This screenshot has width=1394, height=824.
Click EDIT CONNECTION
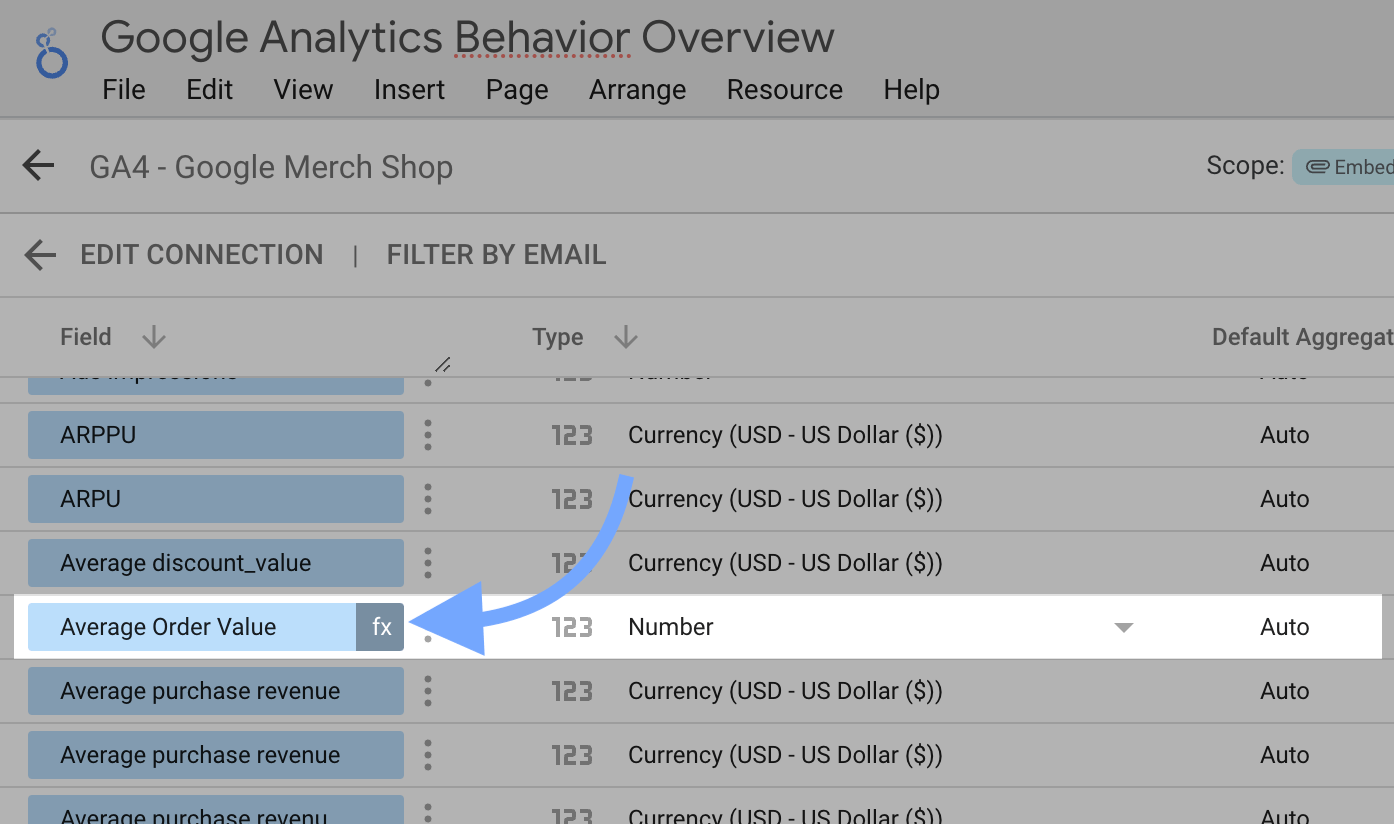tap(202, 254)
